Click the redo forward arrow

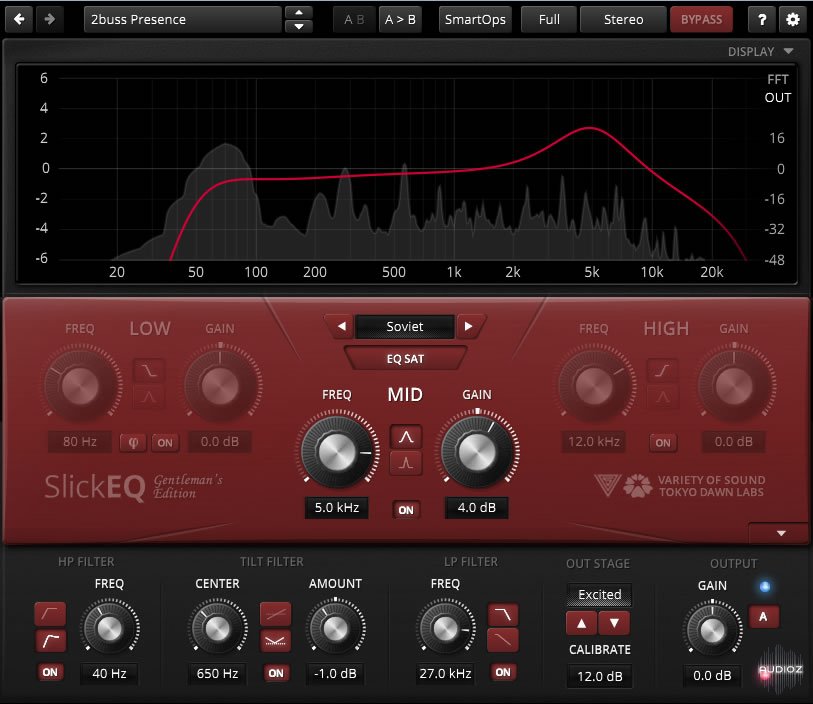pyautogui.click(x=49, y=19)
